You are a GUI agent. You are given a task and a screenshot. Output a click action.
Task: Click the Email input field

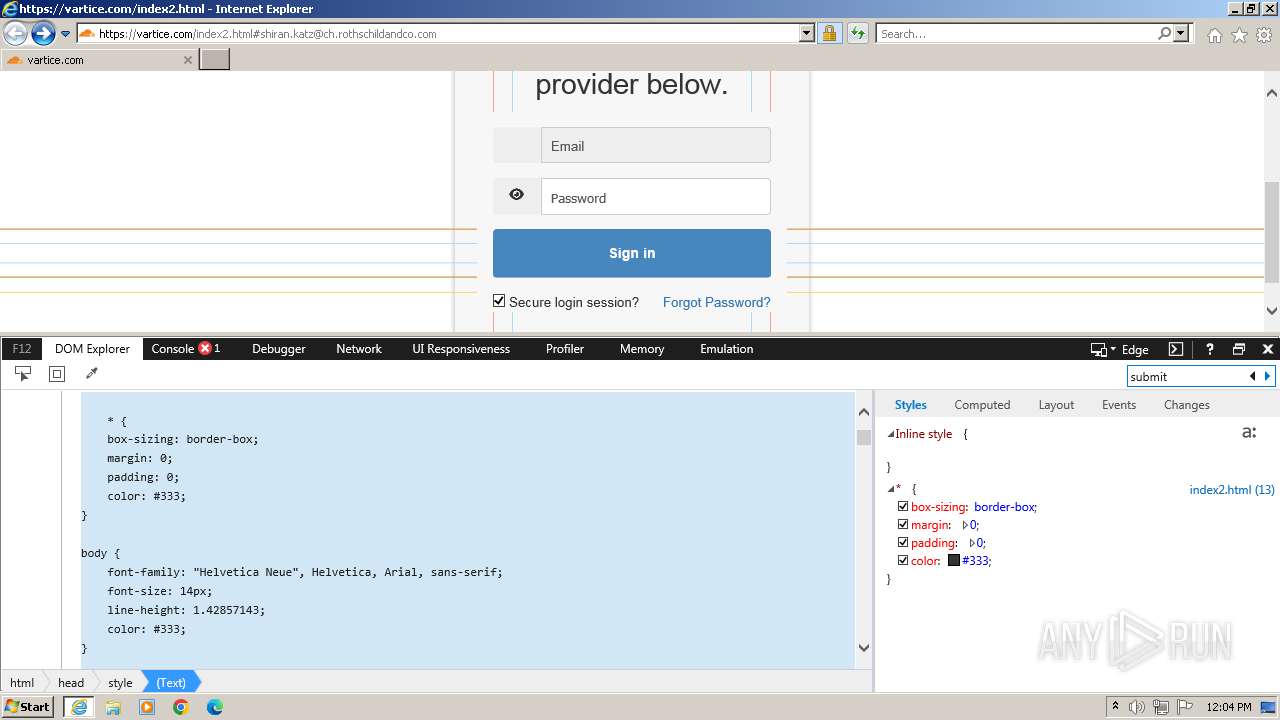tap(656, 145)
